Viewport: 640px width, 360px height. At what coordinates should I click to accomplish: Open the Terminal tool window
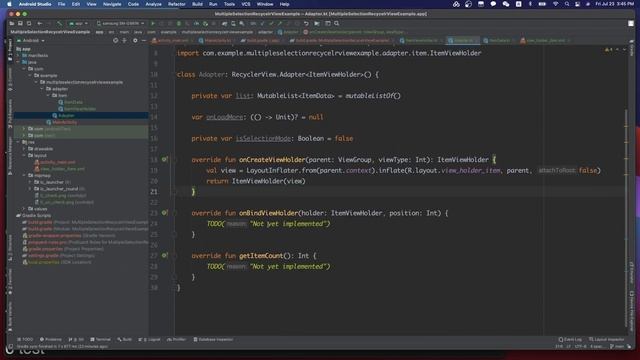(100, 339)
